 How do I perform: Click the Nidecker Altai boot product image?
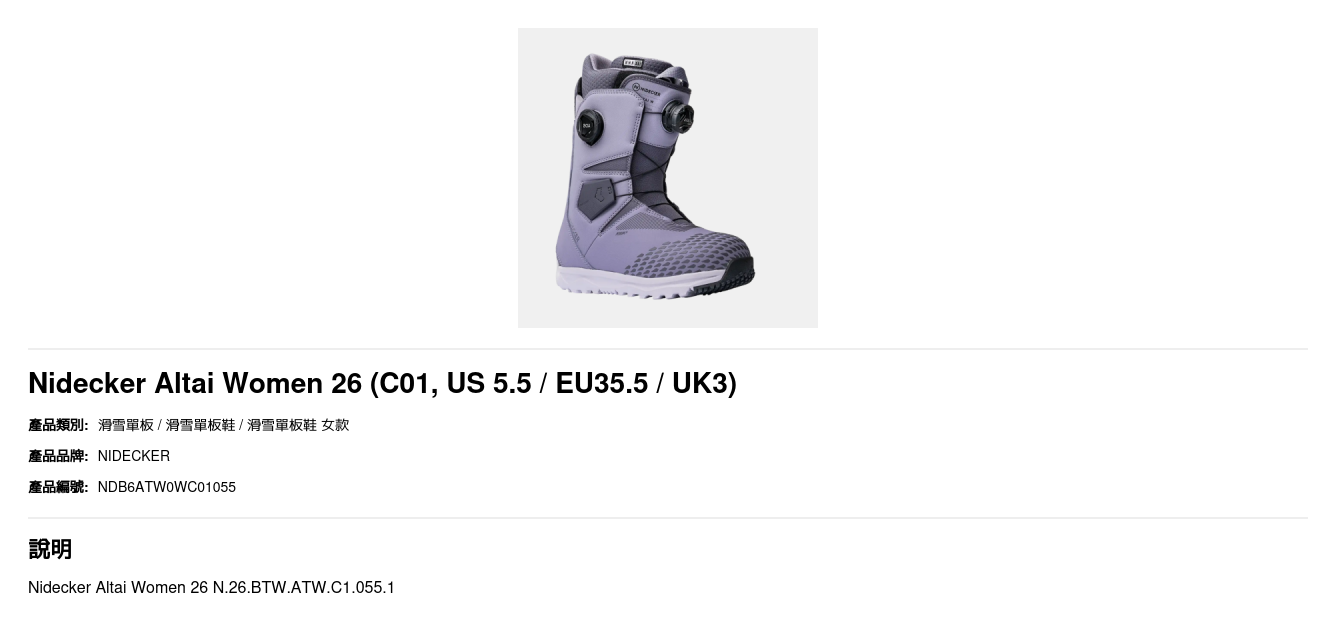coord(667,178)
